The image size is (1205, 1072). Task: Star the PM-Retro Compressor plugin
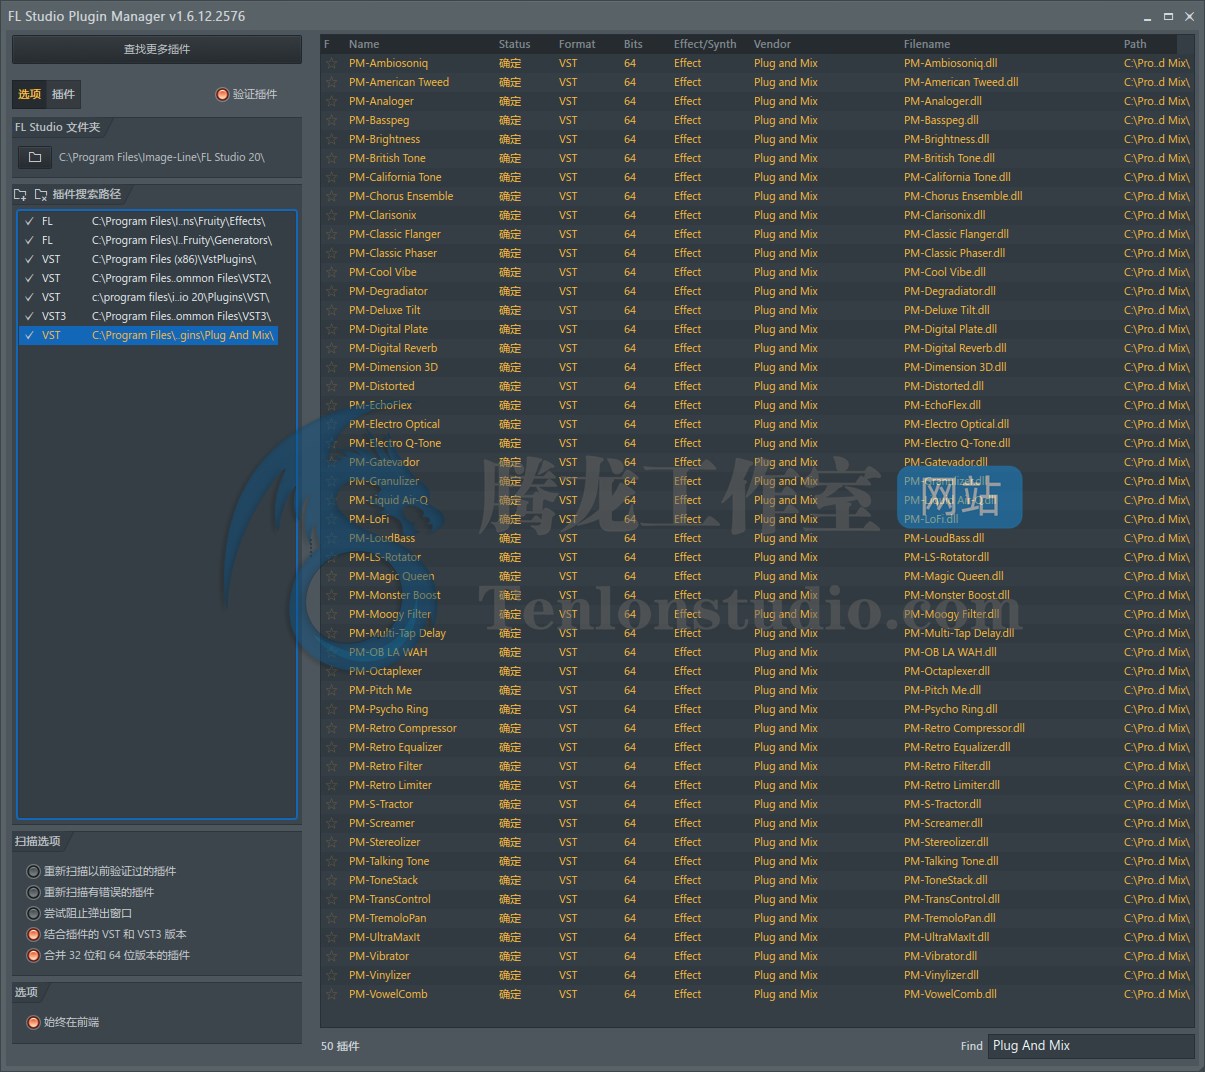(x=331, y=728)
